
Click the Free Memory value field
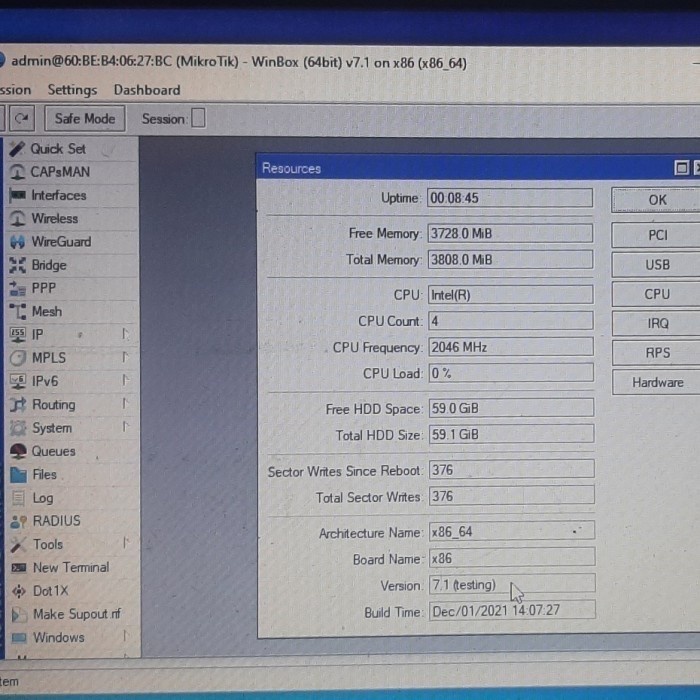(x=510, y=233)
